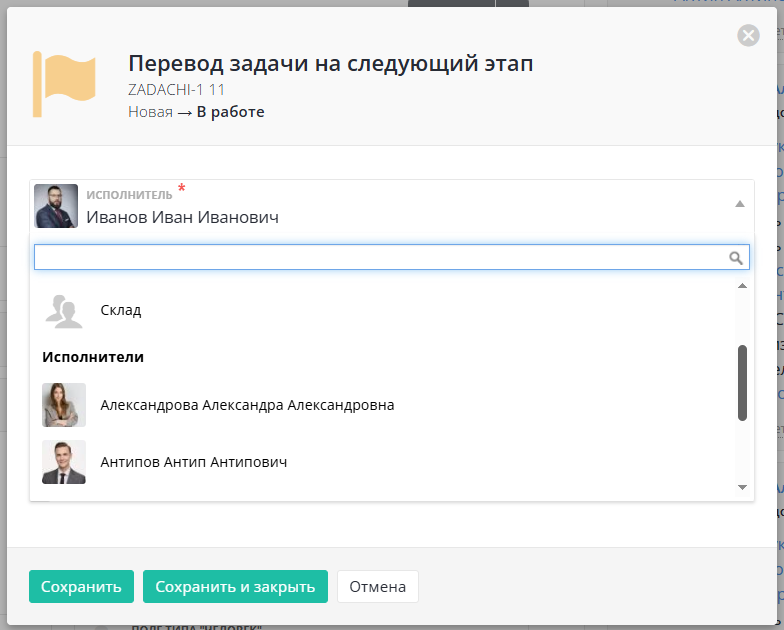Collapse the Исполнитель dropdown with arrow
This screenshot has width=784, height=630.
[x=739, y=204]
